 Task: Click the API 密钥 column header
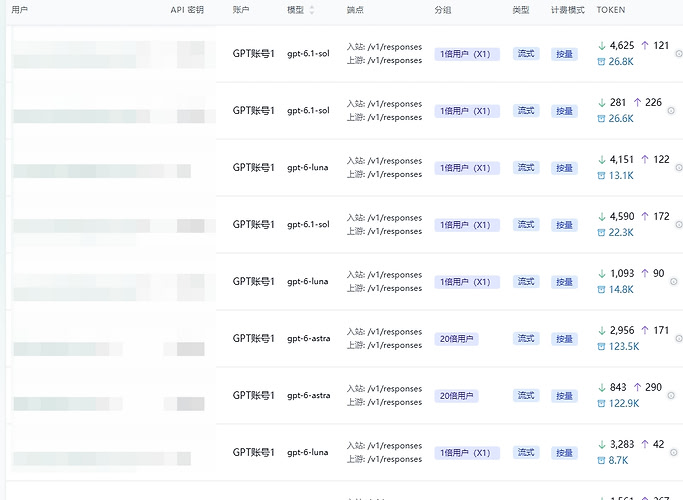[x=187, y=10]
